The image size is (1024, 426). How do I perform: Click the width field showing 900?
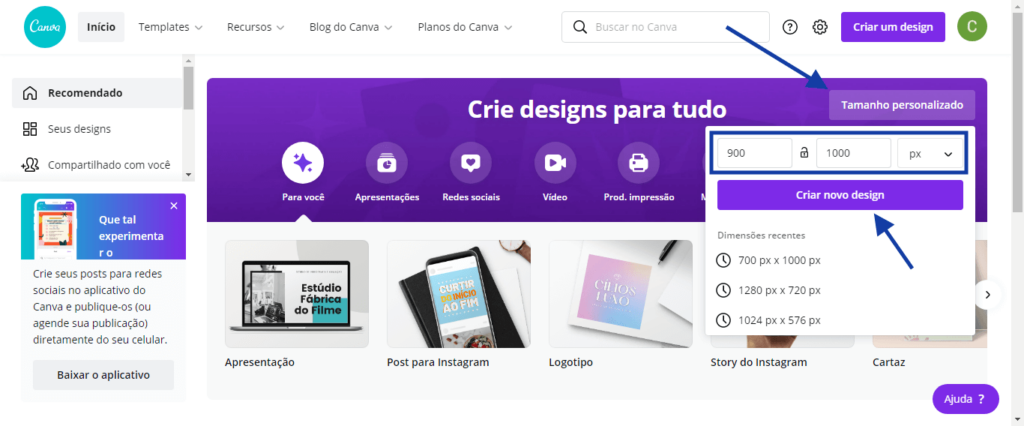(755, 154)
